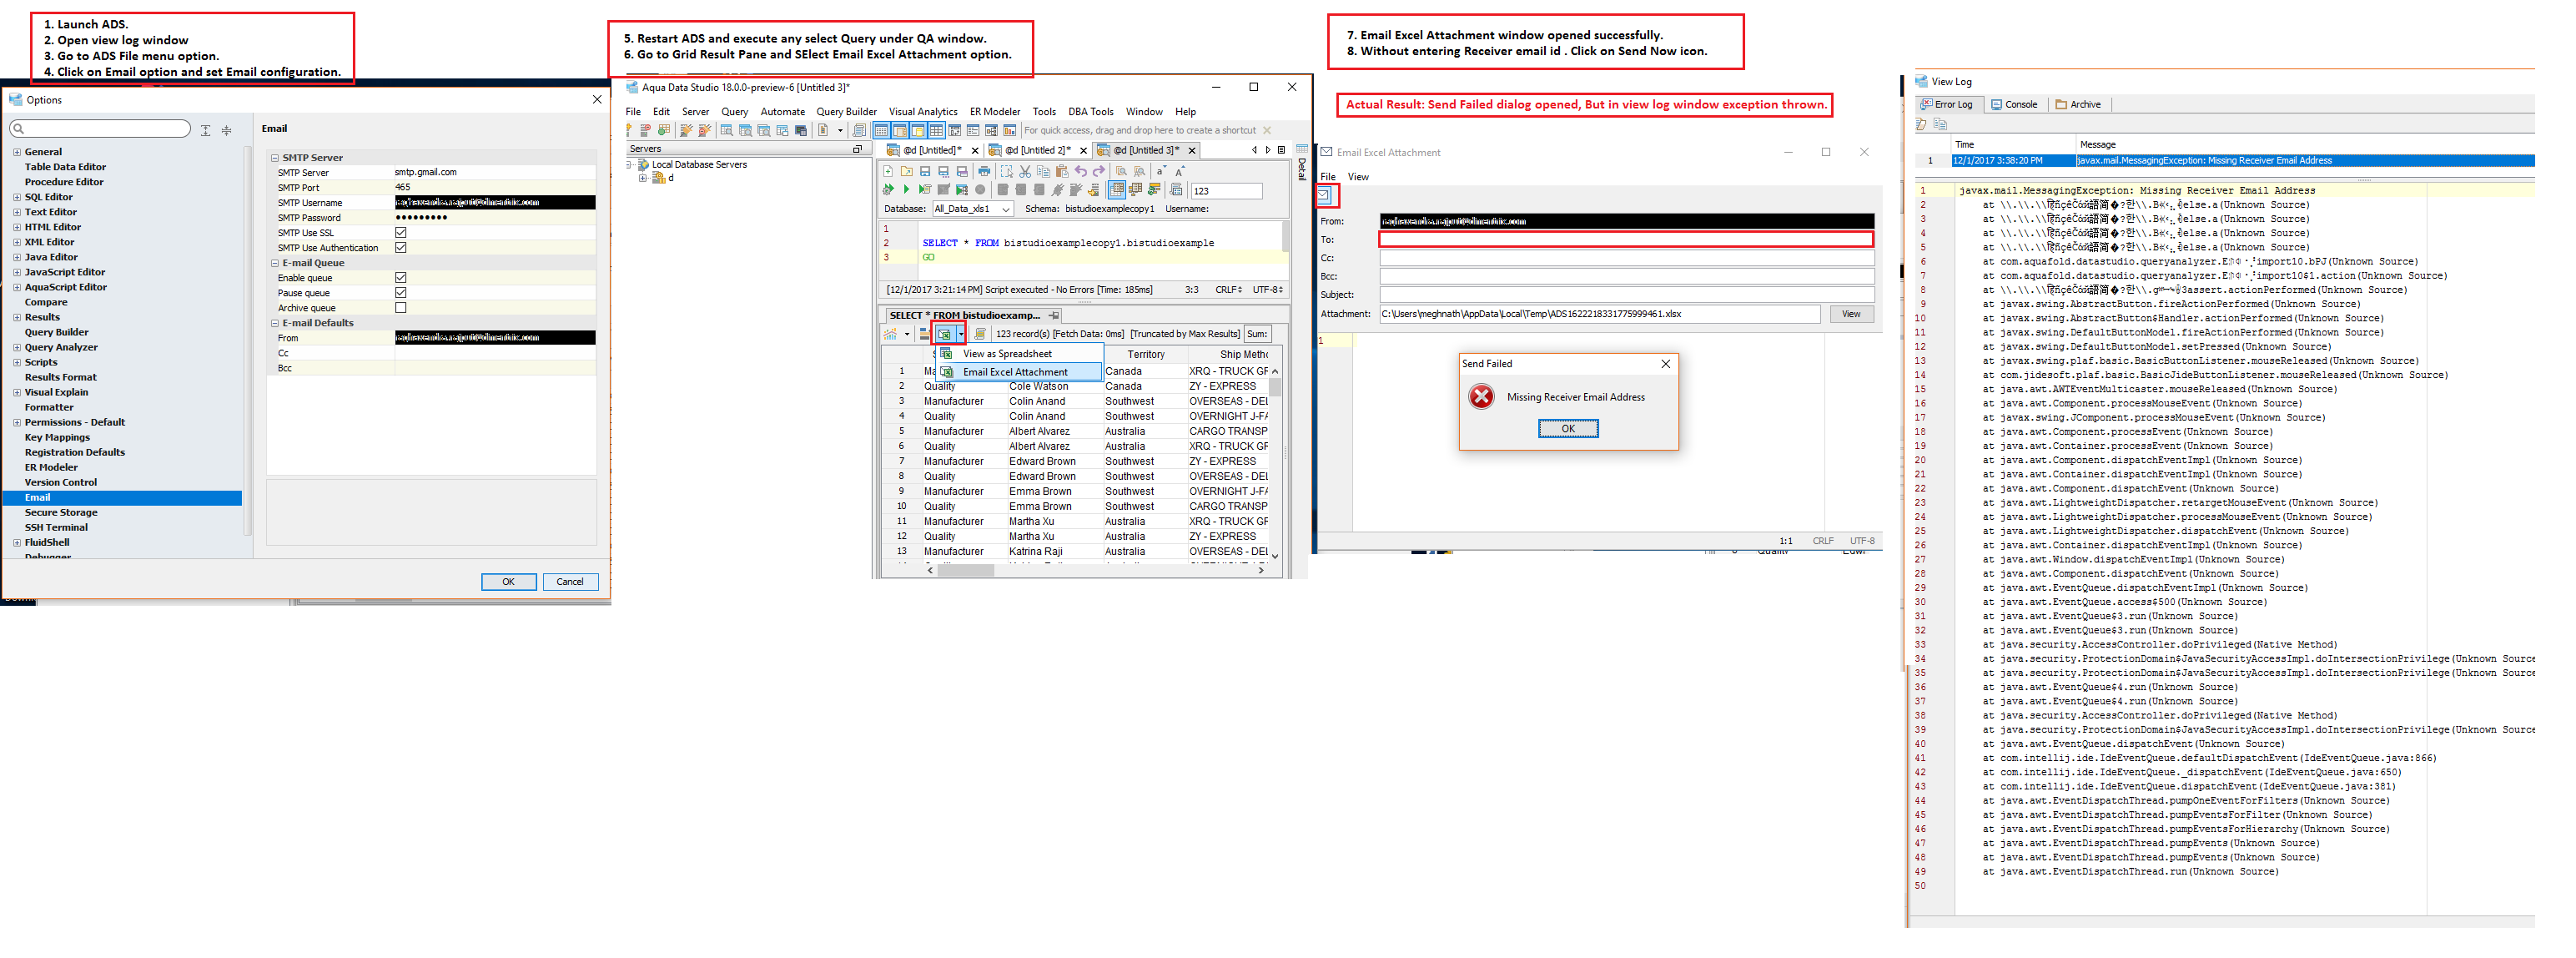This screenshot has width=2576, height=958.
Task: Click the Execute Explain gear-arrow icon
Action: pyautogui.click(x=888, y=189)
